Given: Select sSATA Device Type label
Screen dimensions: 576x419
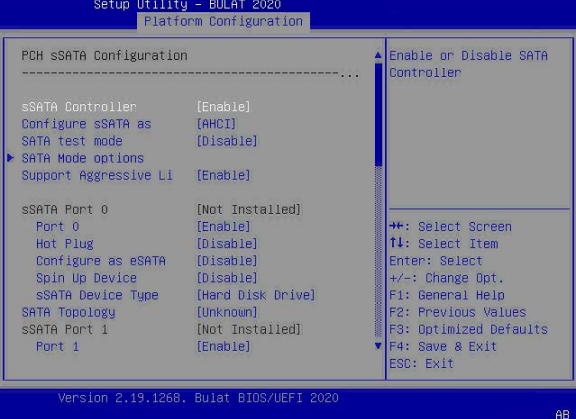Looking at the screenshot, I should coord(97,295).
